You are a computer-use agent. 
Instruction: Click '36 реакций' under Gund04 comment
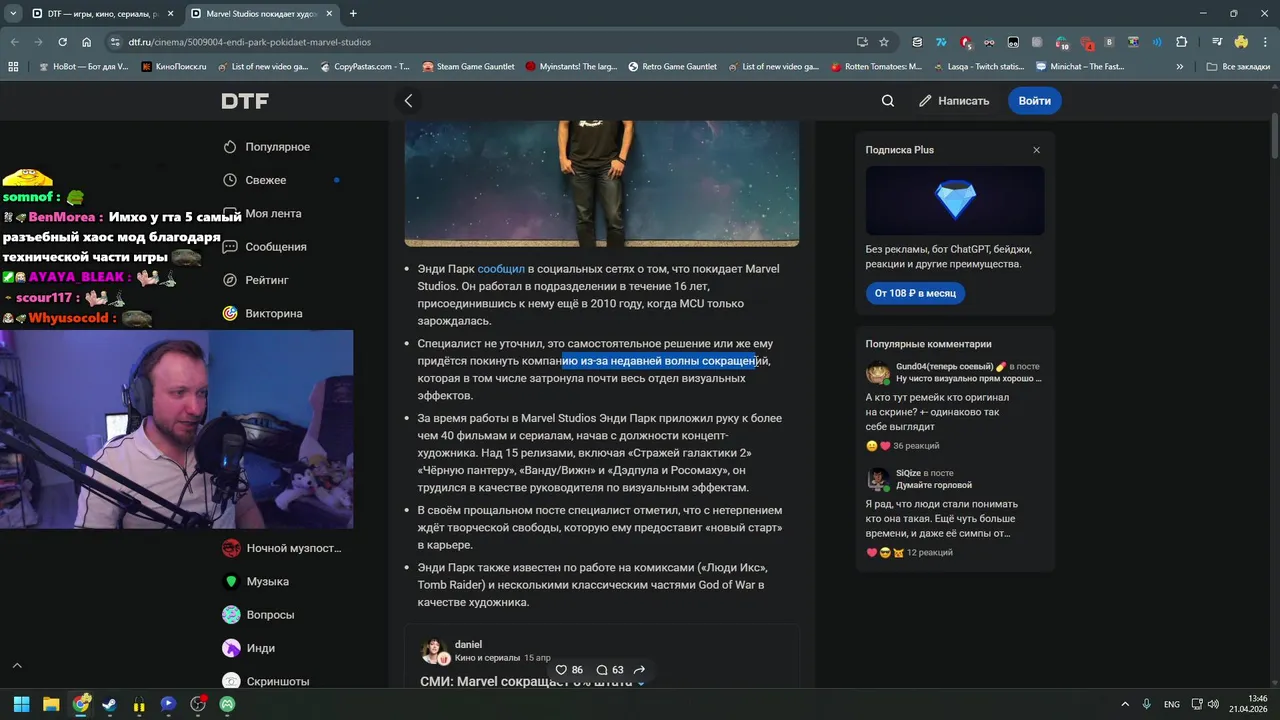point(916,446)
